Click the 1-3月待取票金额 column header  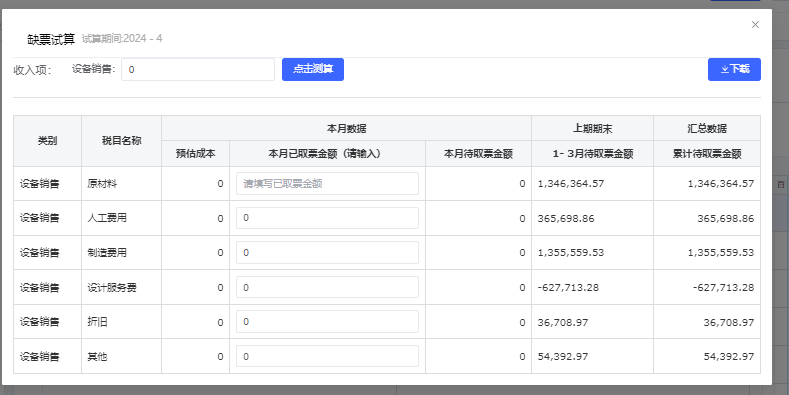[x=592, y=153]
